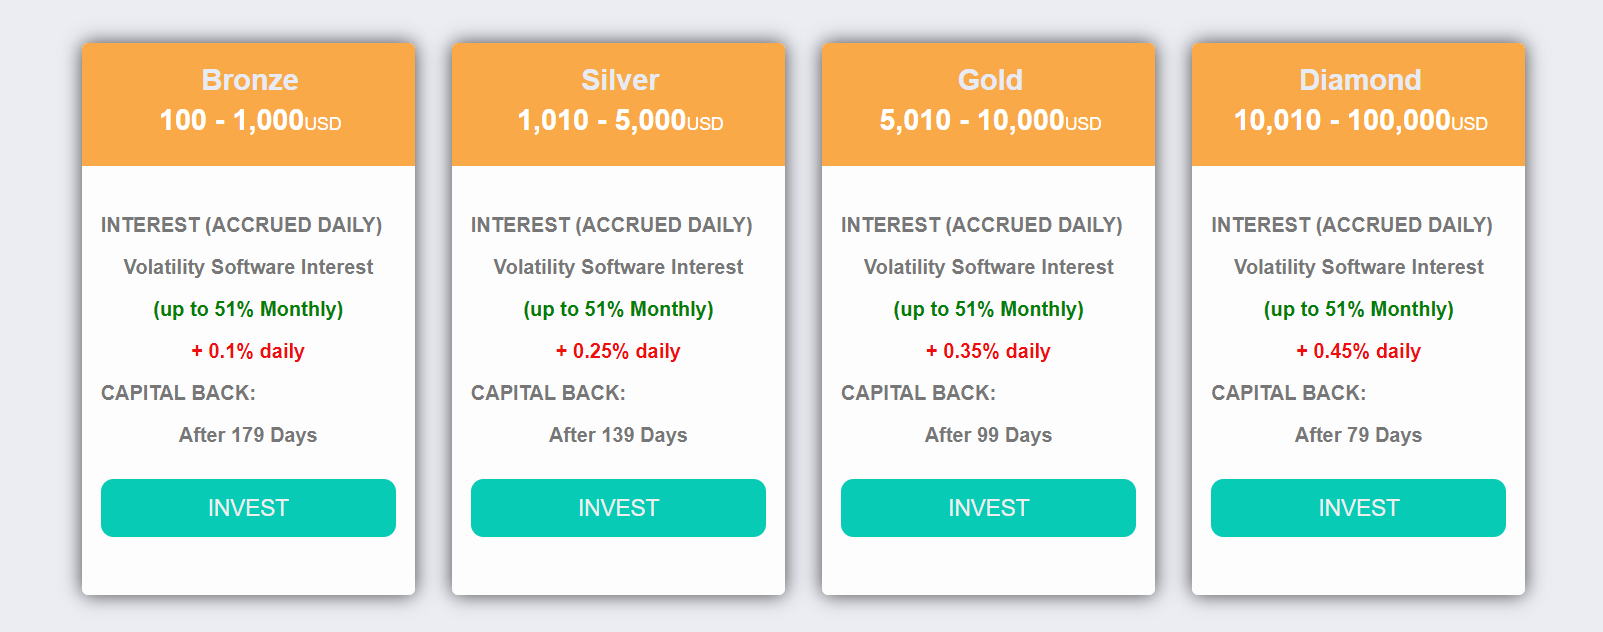Screen dimensions: 1603x632
Task: Click 'After 99 Days' capital back text
Action: click(988, 435)
